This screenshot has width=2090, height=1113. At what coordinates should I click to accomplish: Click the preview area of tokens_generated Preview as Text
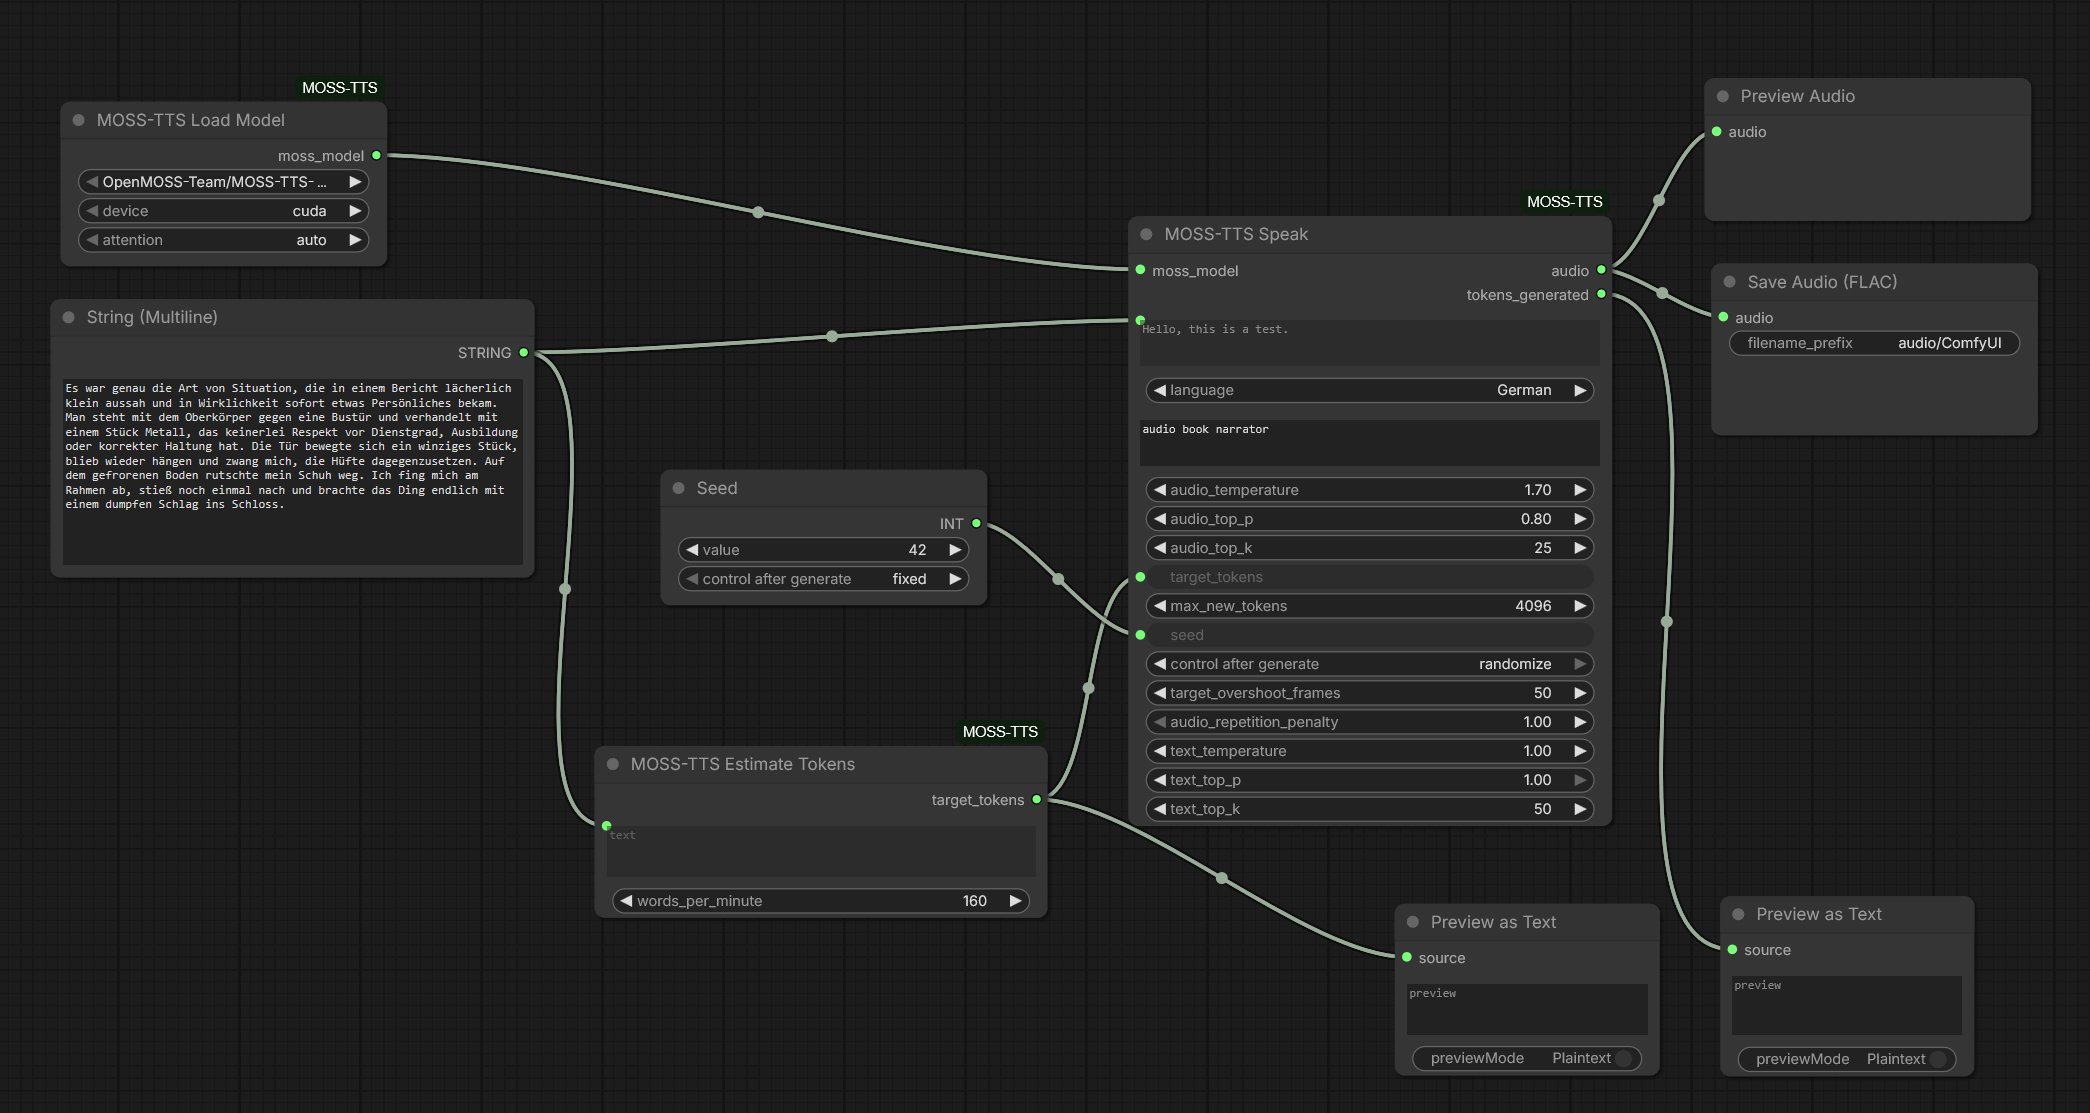[1847, 1005]
